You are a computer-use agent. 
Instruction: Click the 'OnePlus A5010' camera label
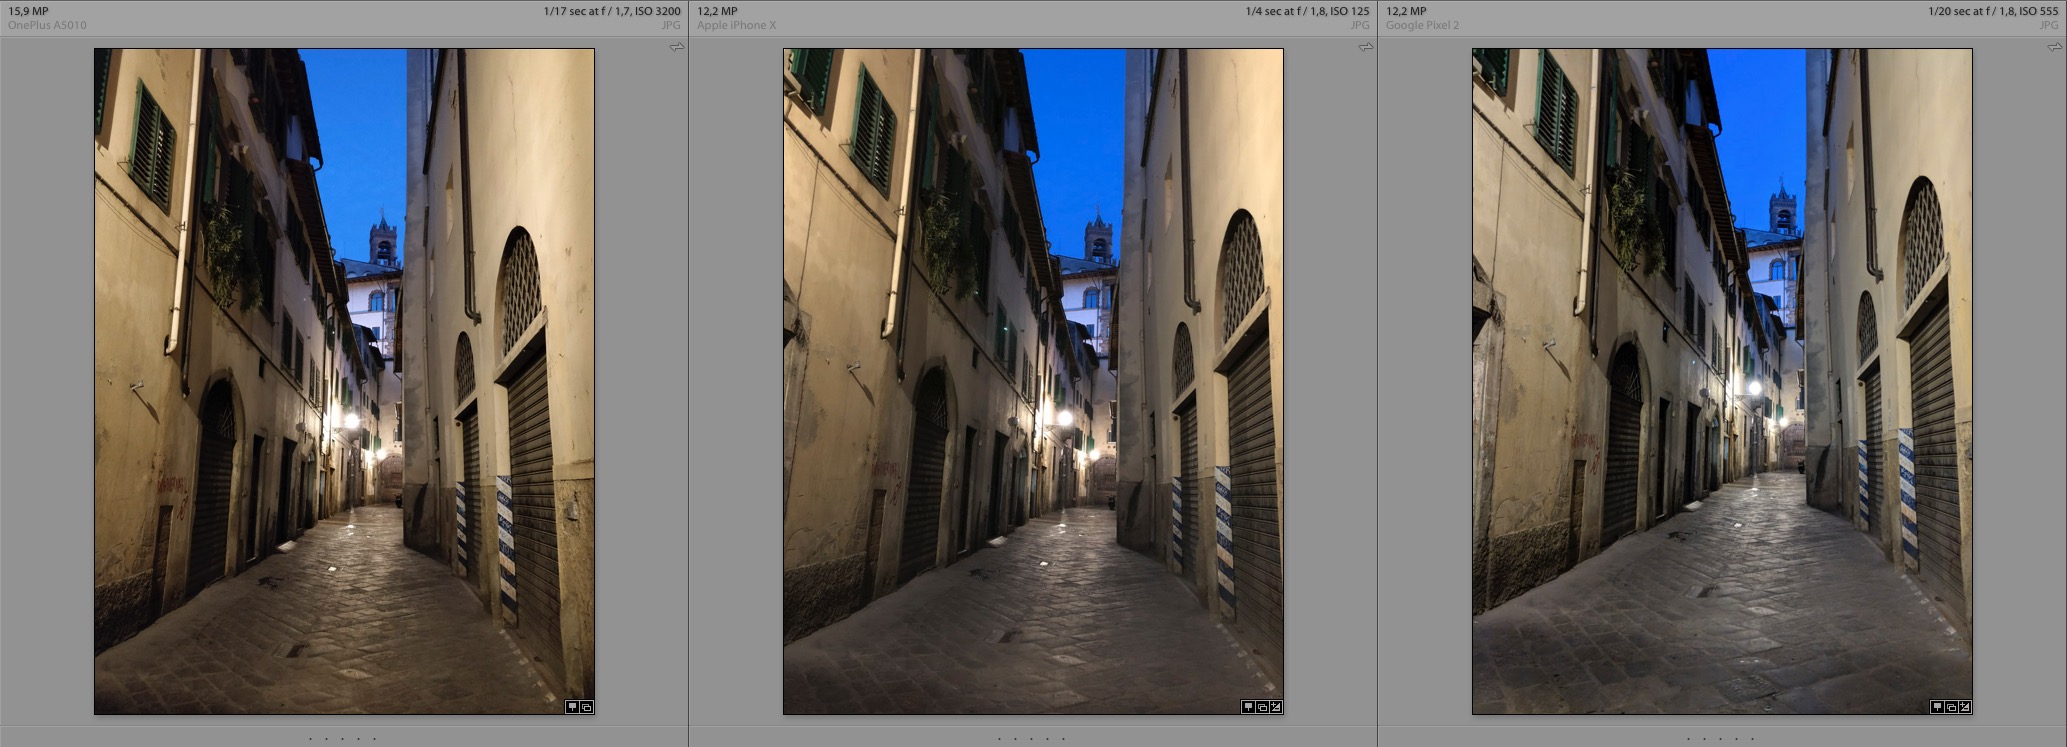(47, 25)
